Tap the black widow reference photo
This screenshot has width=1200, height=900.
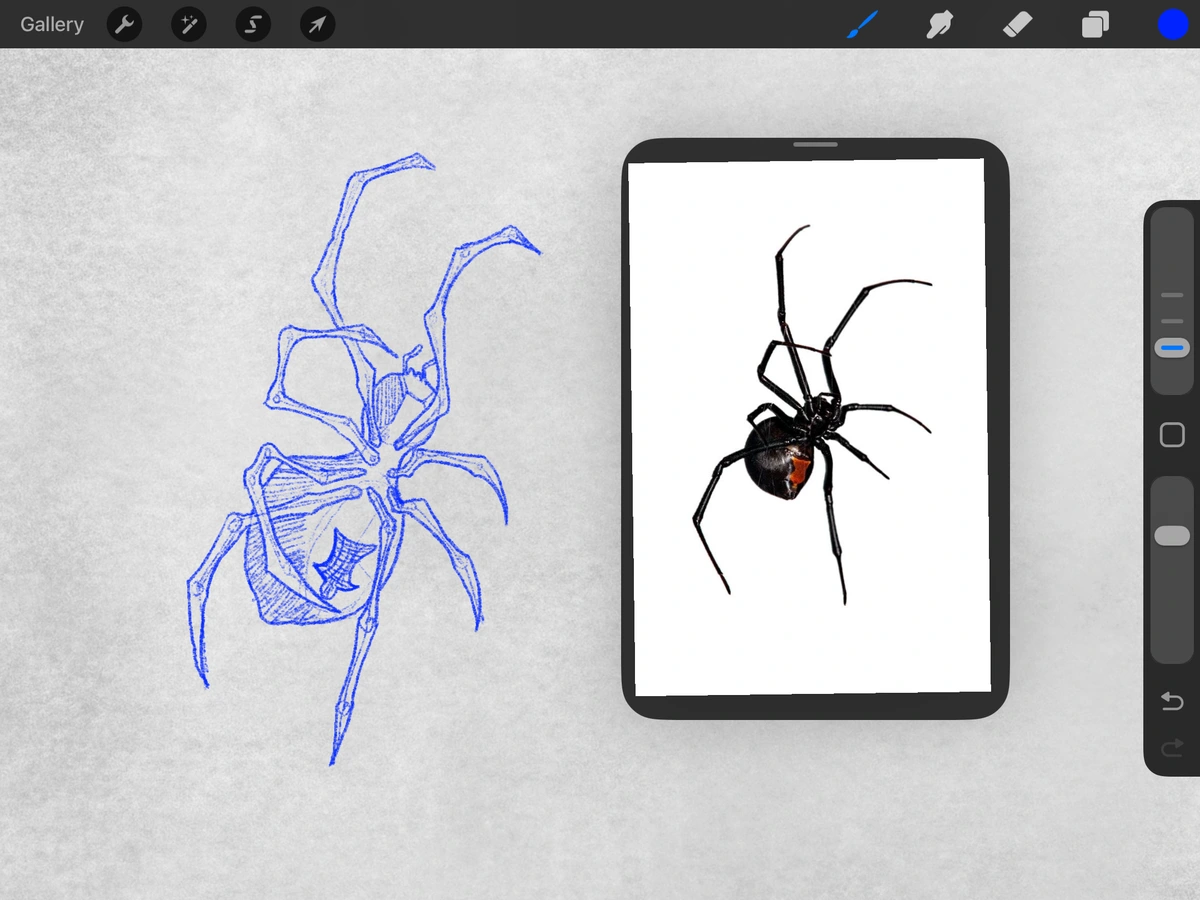click(x=810, y=420)
